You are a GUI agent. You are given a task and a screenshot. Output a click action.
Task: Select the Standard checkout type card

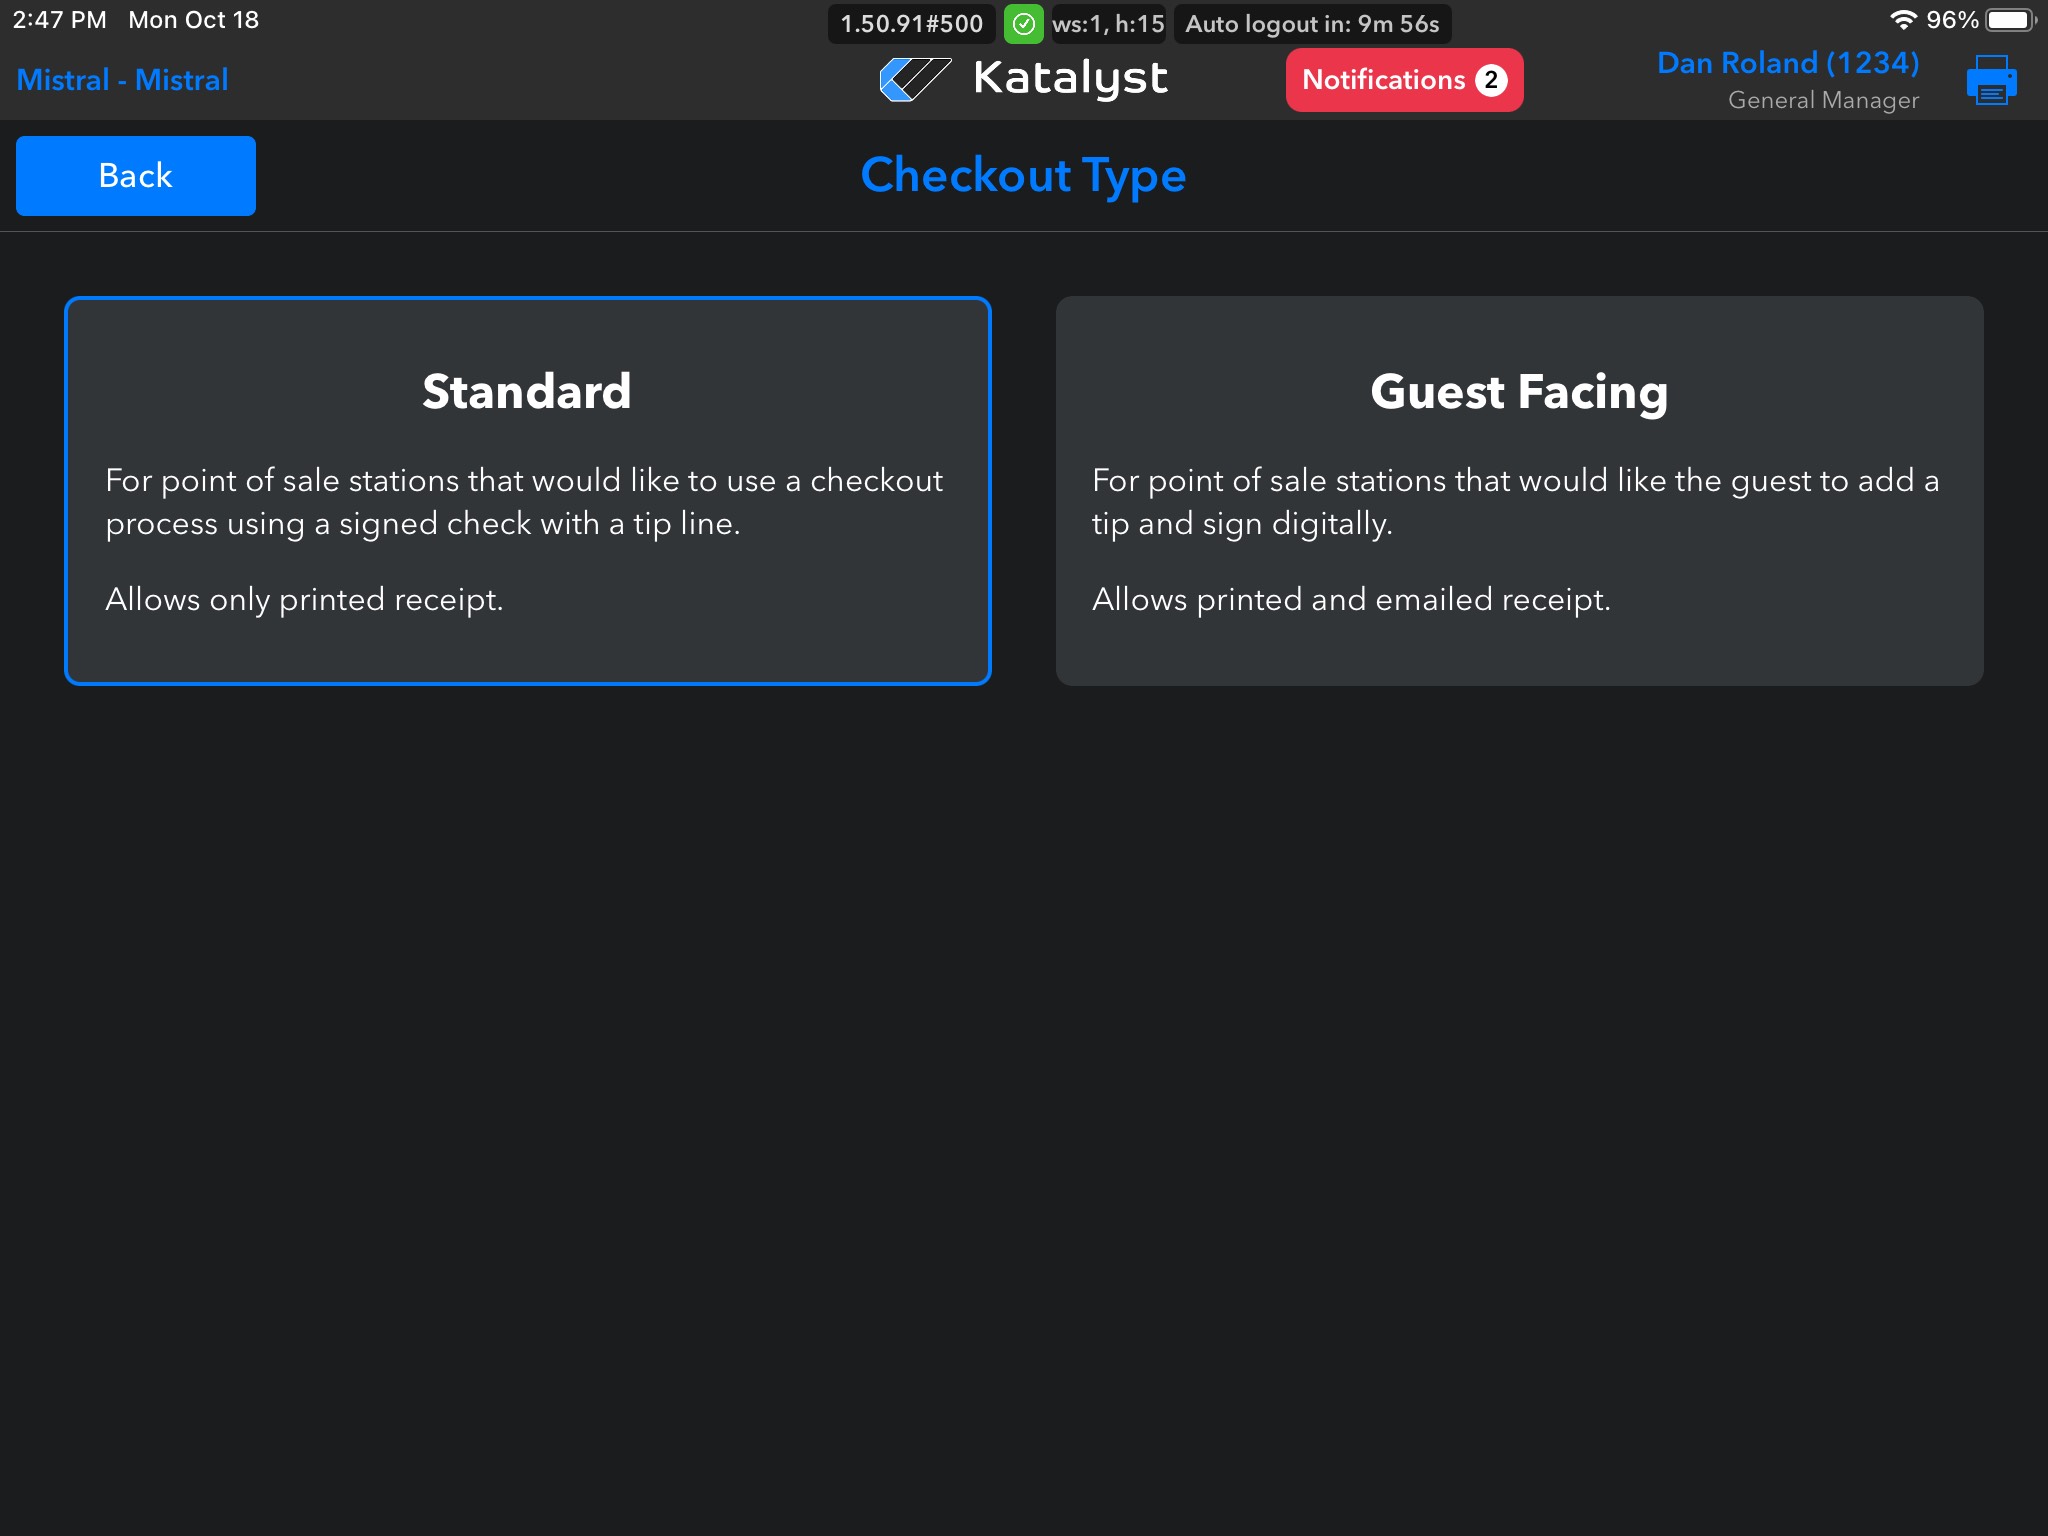[528, 490]
